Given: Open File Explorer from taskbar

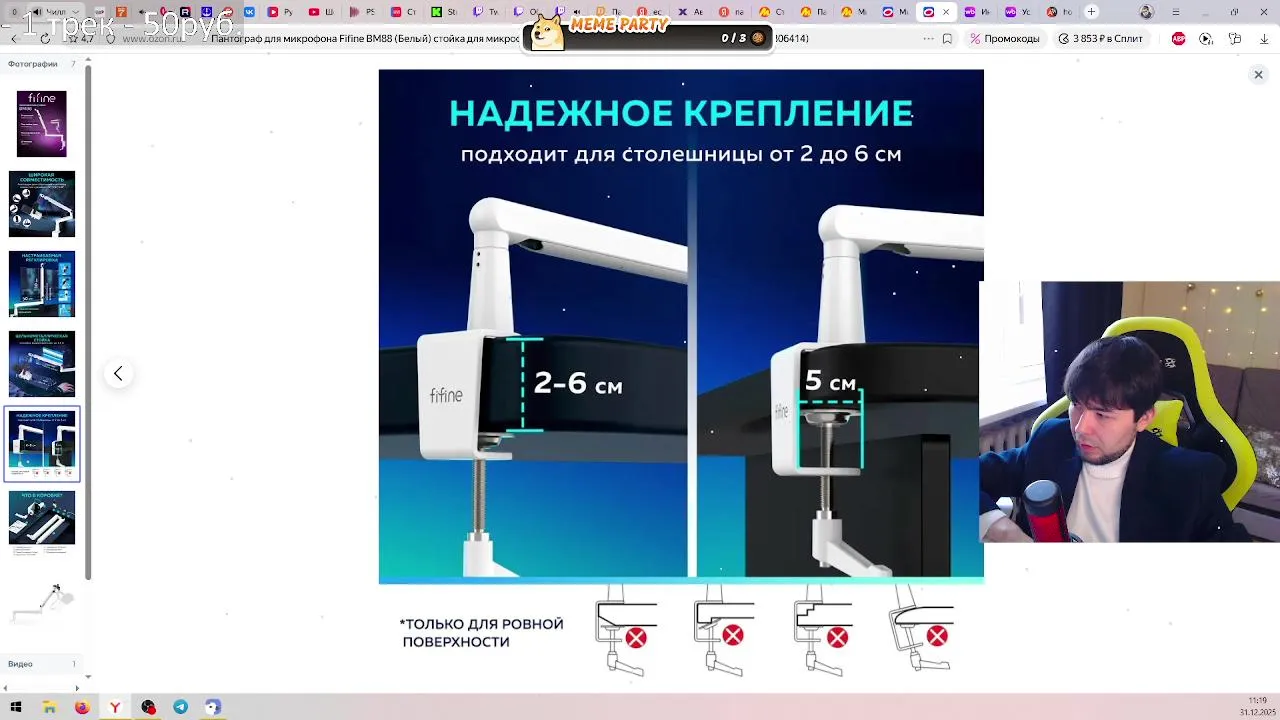Looking at the screenshot, I should pos(49,707).
